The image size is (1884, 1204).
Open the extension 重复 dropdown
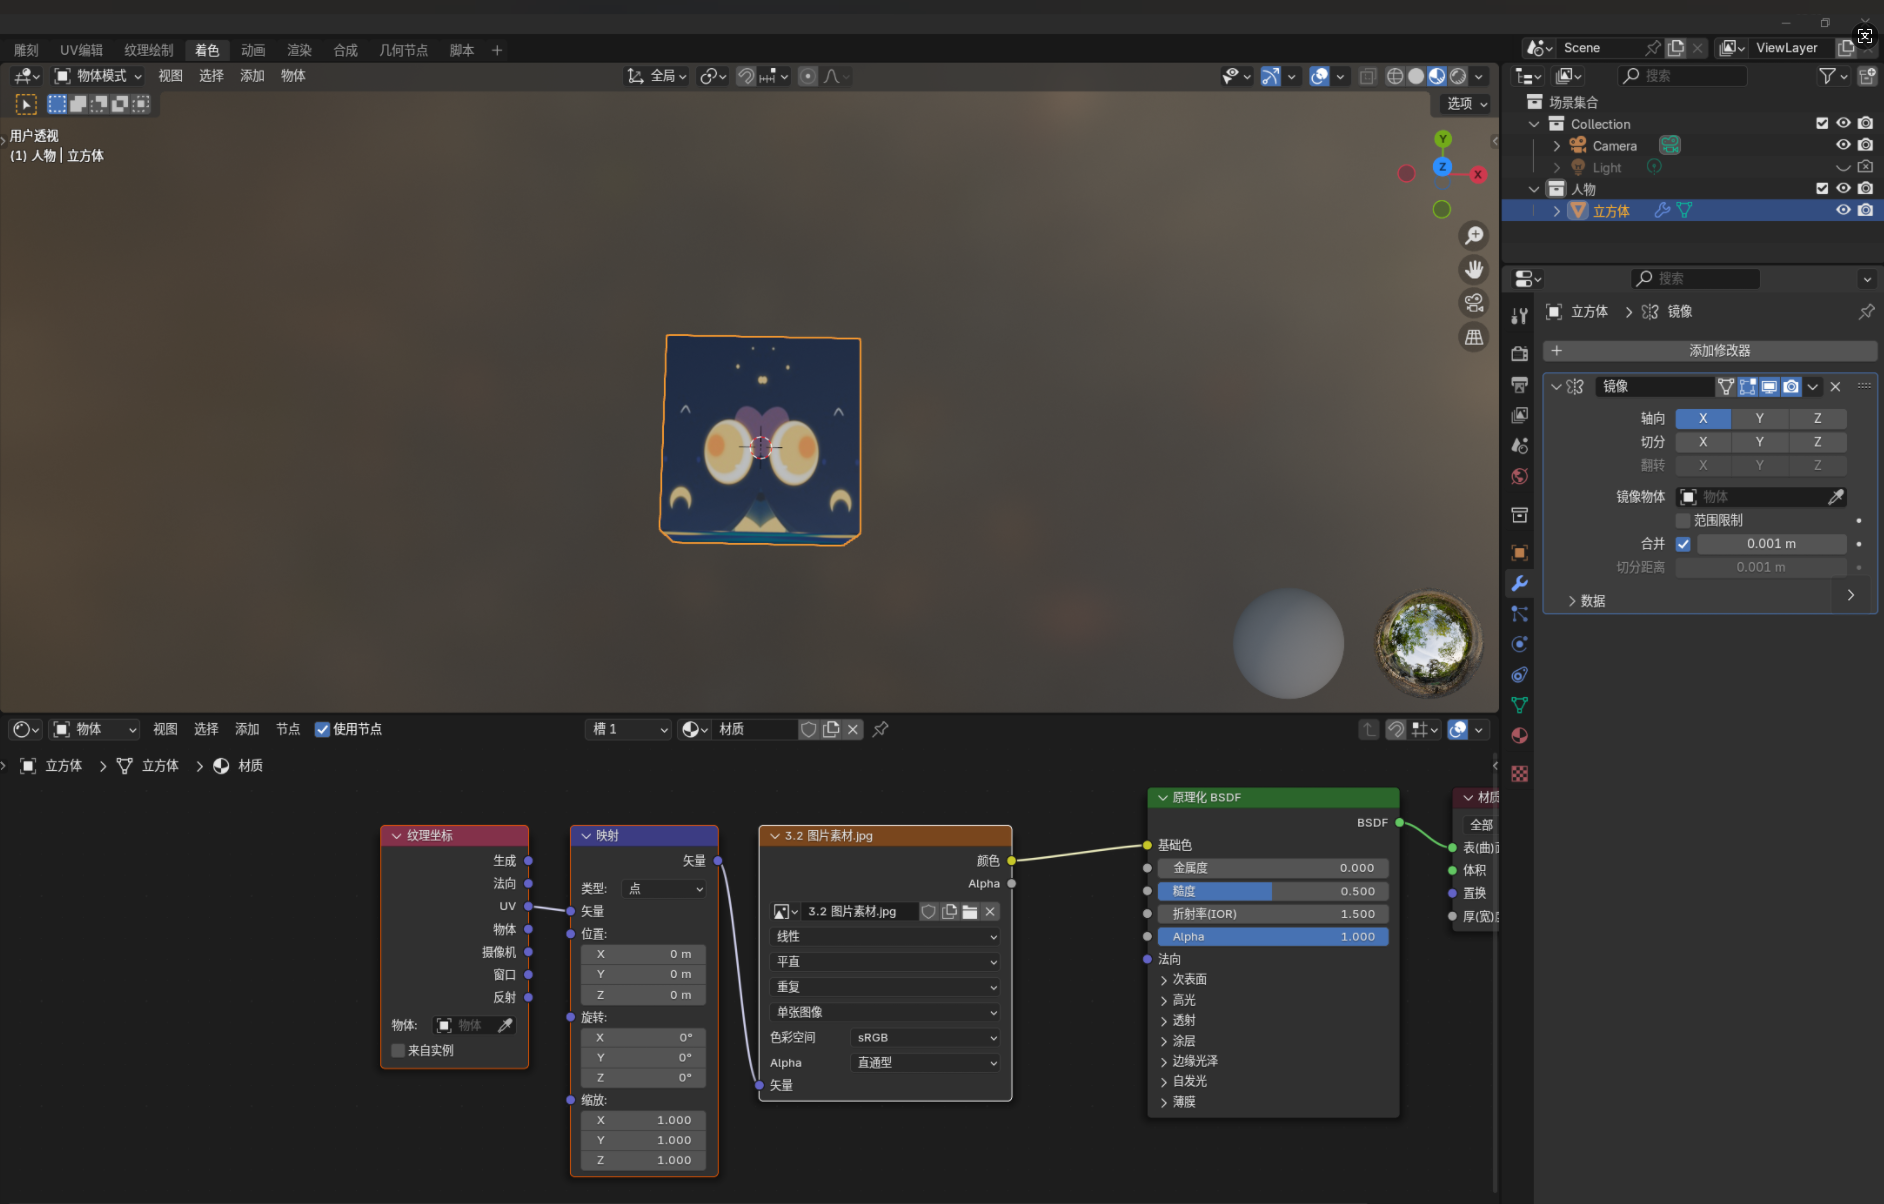click(x=885, y=986)
